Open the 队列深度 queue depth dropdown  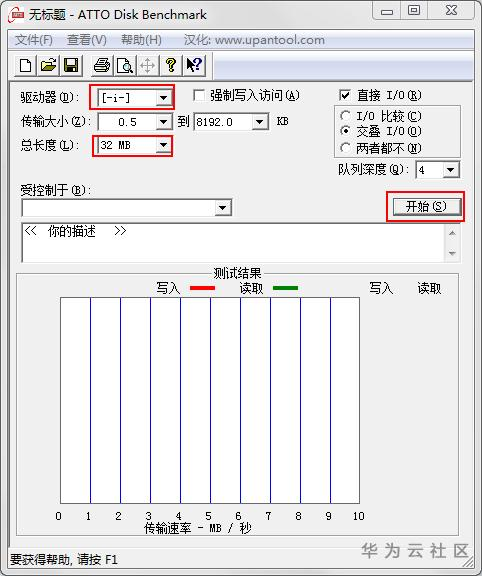[x=450, y=170]
